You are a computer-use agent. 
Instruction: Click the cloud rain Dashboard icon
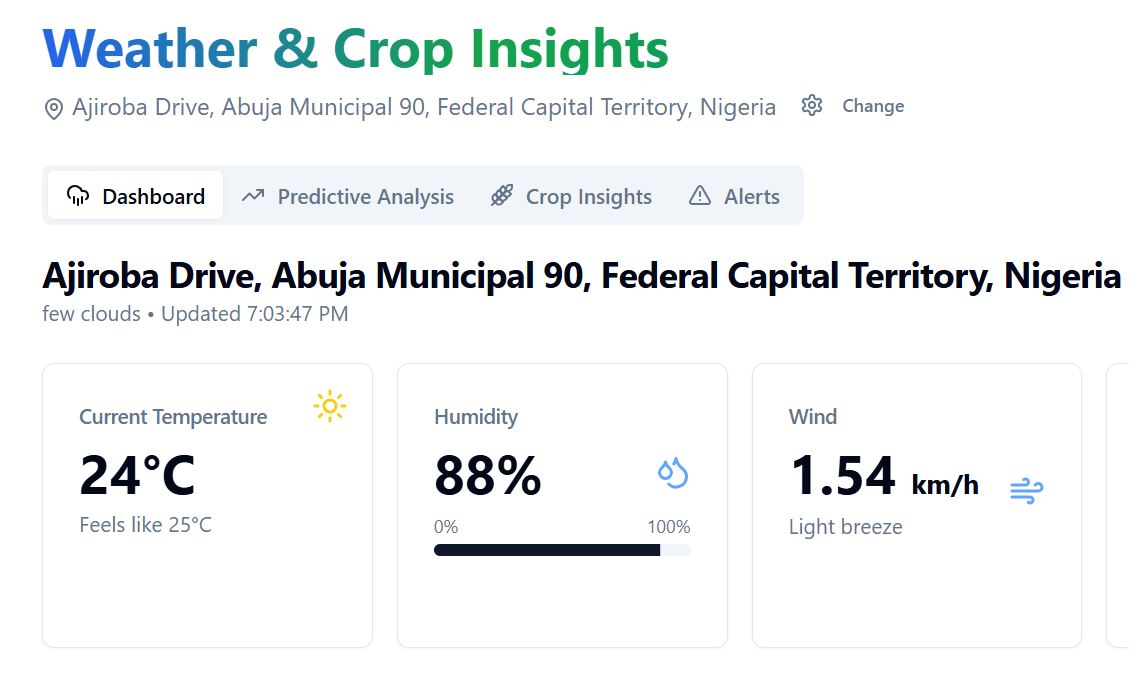point(77,196)
